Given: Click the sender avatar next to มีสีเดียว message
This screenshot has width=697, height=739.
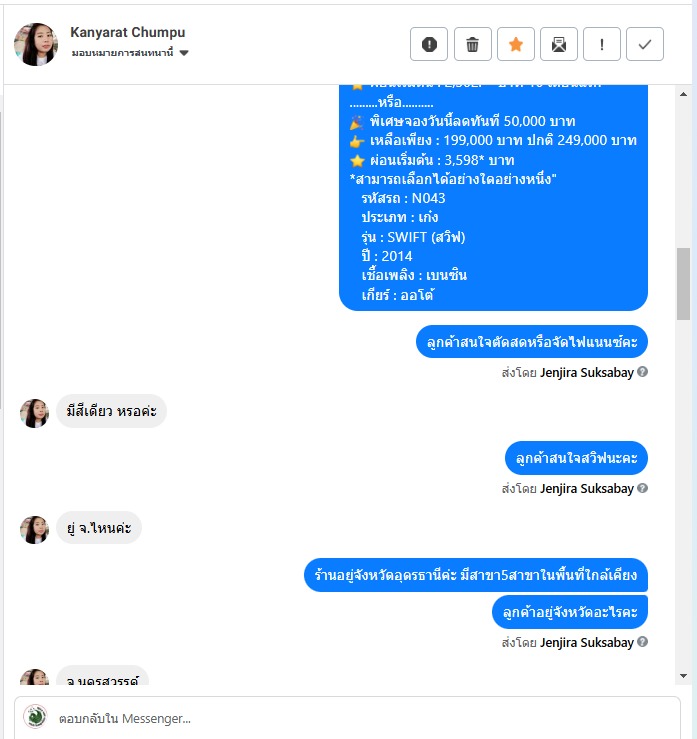Looking at the screenshot, I should [34, 413].
